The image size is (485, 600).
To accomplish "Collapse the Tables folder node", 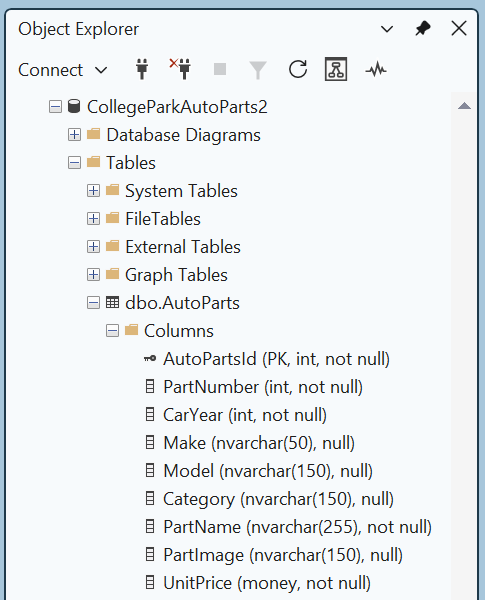I will 74,163.
